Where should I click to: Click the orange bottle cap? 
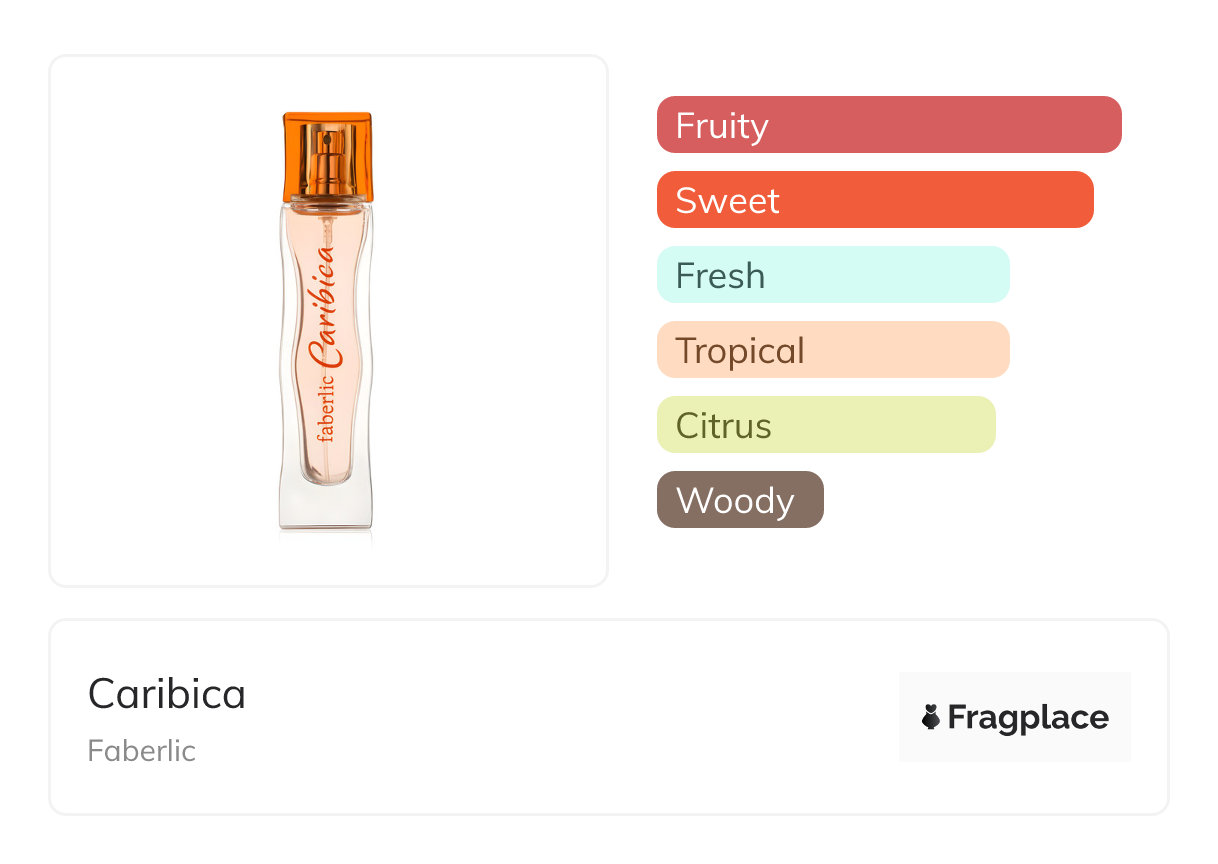tap(327, 155)
